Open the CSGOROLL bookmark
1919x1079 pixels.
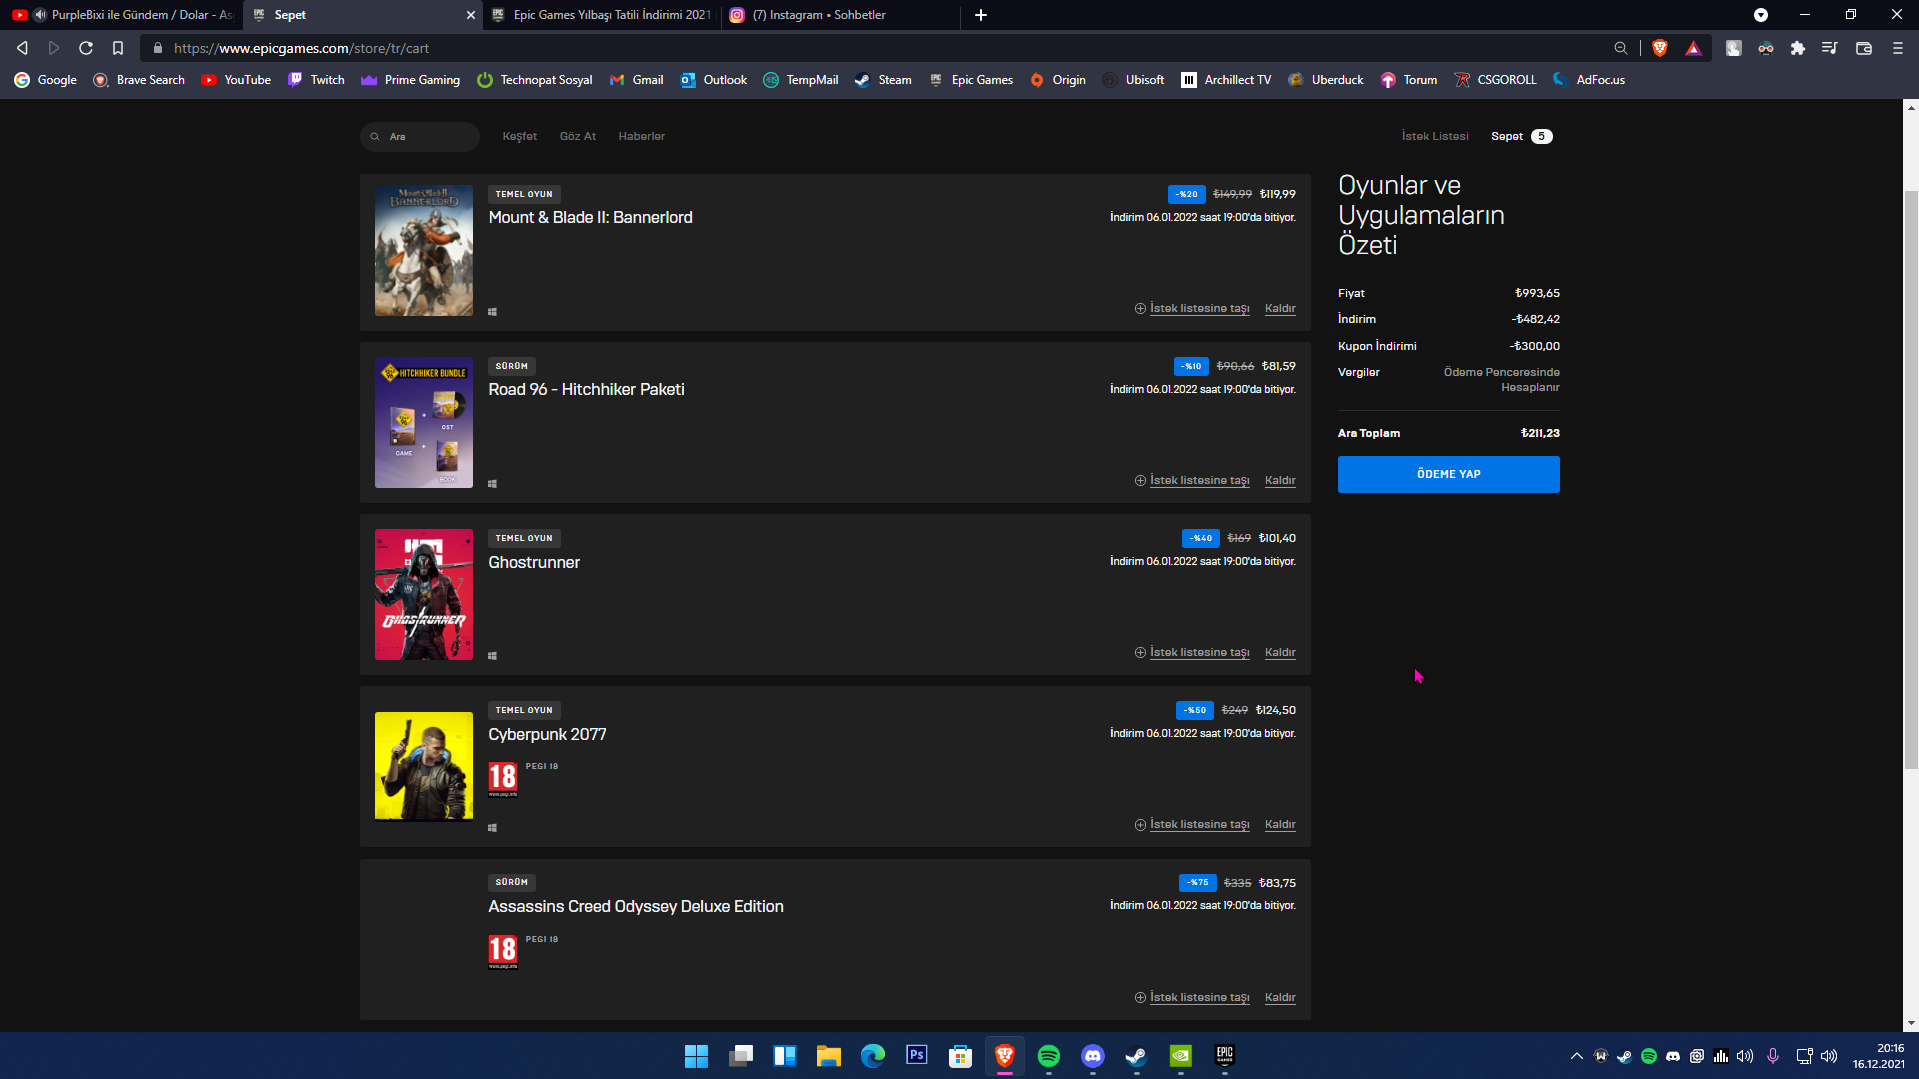[x=1496, y=80]
